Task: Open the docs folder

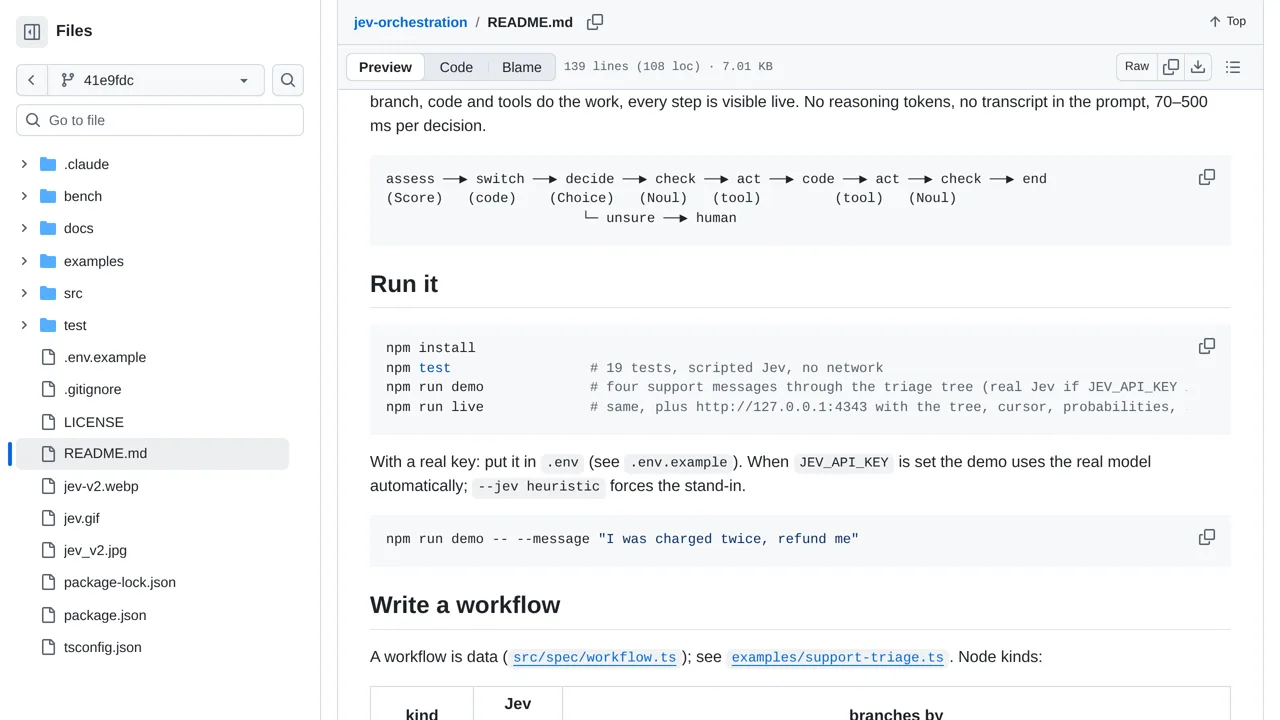Action: click(x=79, y=228)
